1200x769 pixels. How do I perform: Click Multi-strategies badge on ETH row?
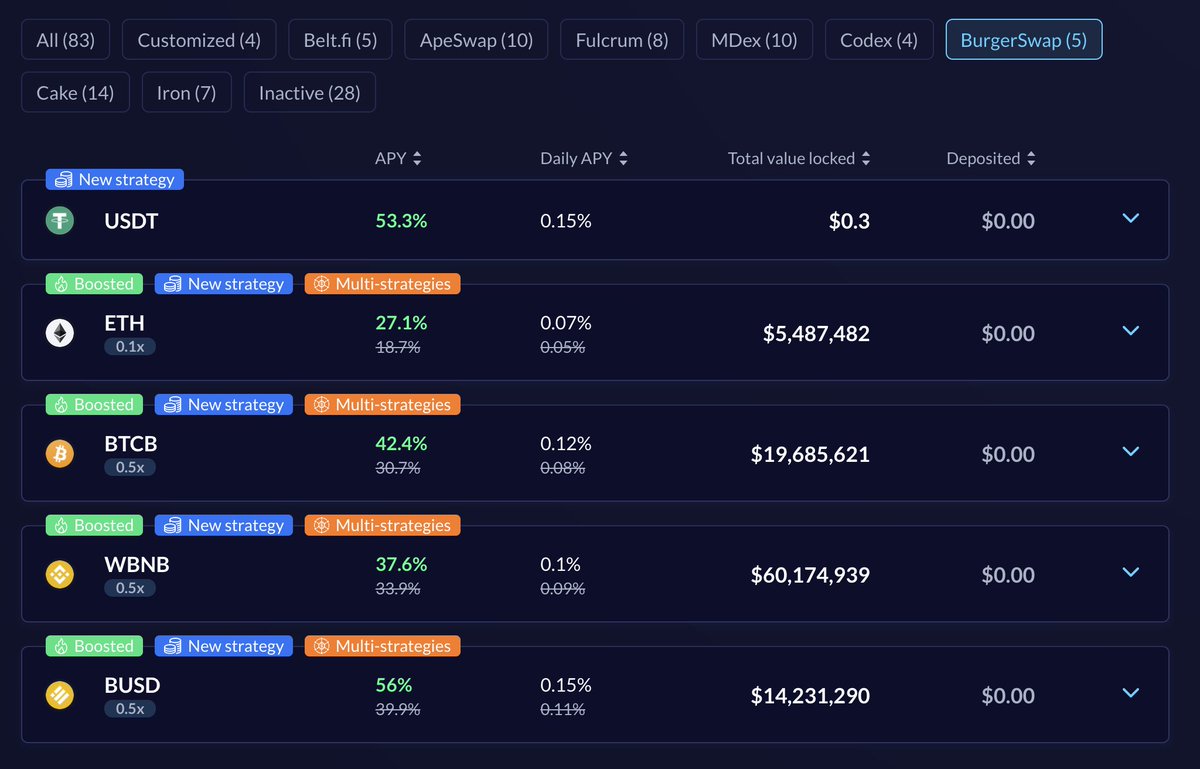(382, 284)
